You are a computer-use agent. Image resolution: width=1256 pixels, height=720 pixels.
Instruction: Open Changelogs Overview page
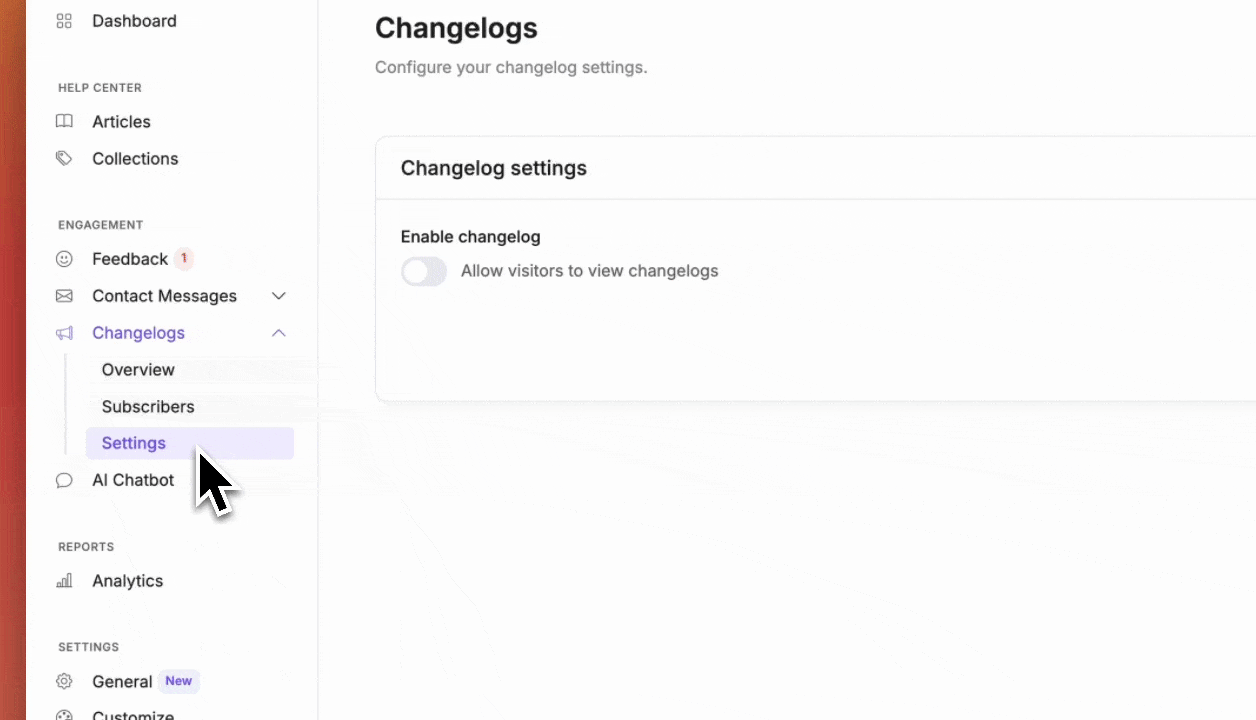click(138, 370)
